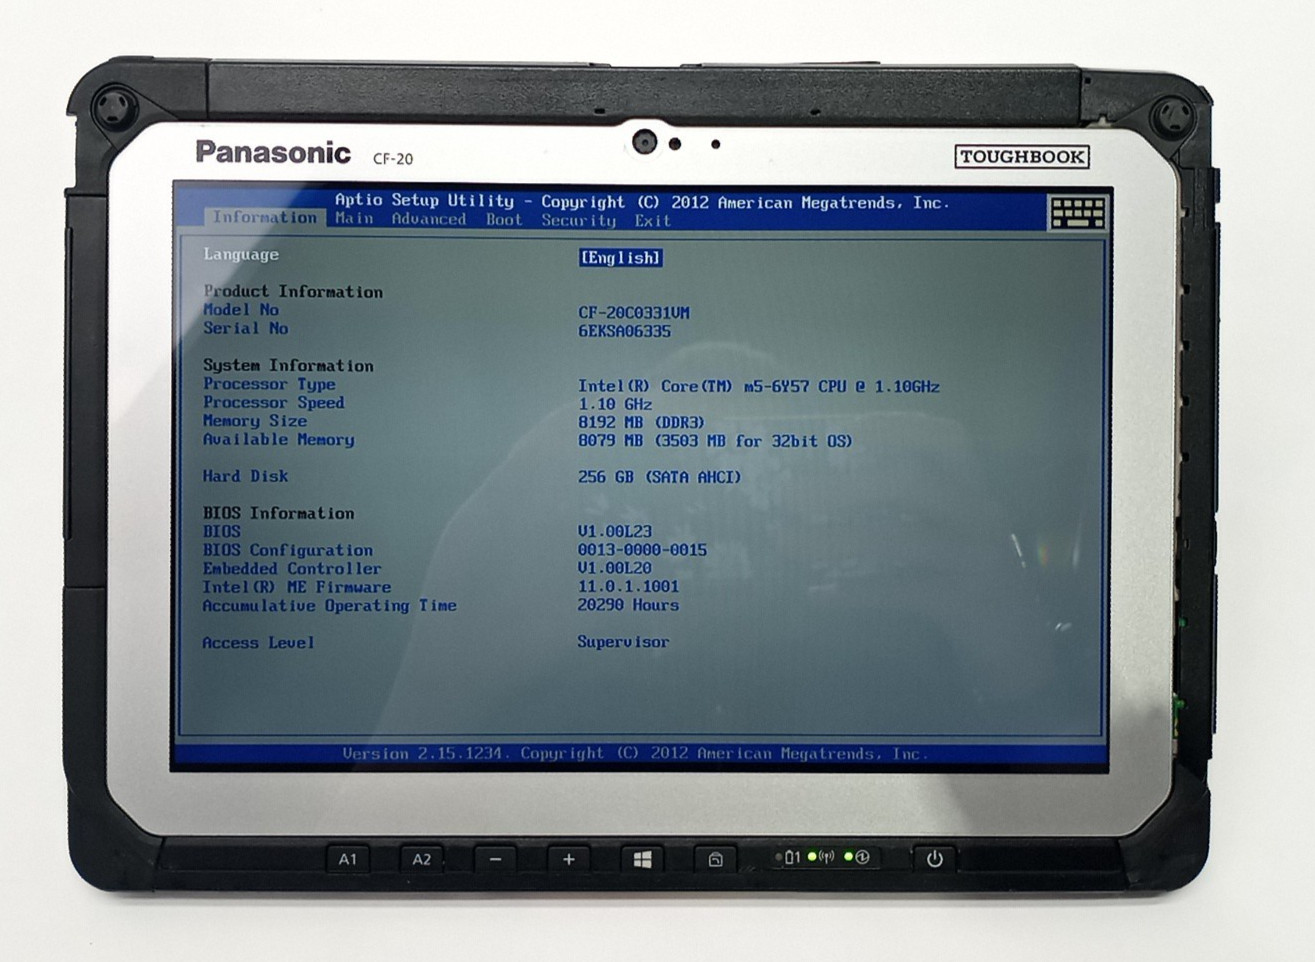The width and height of the screenshot is (1315, 962).
Task: Open the Security tab
Action: coord(578,220)
